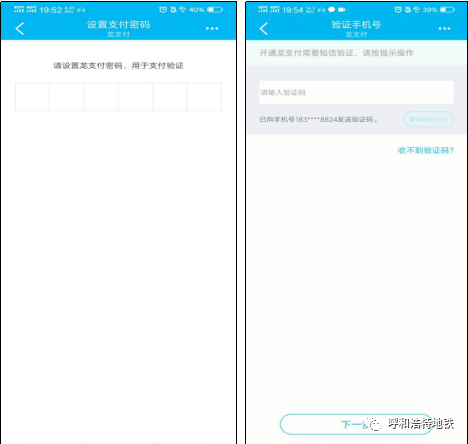Tap the battery icon on the 19:54 status bar
Image resolution: width=468 pixels, height=444 pixels.
click(447, 10)
